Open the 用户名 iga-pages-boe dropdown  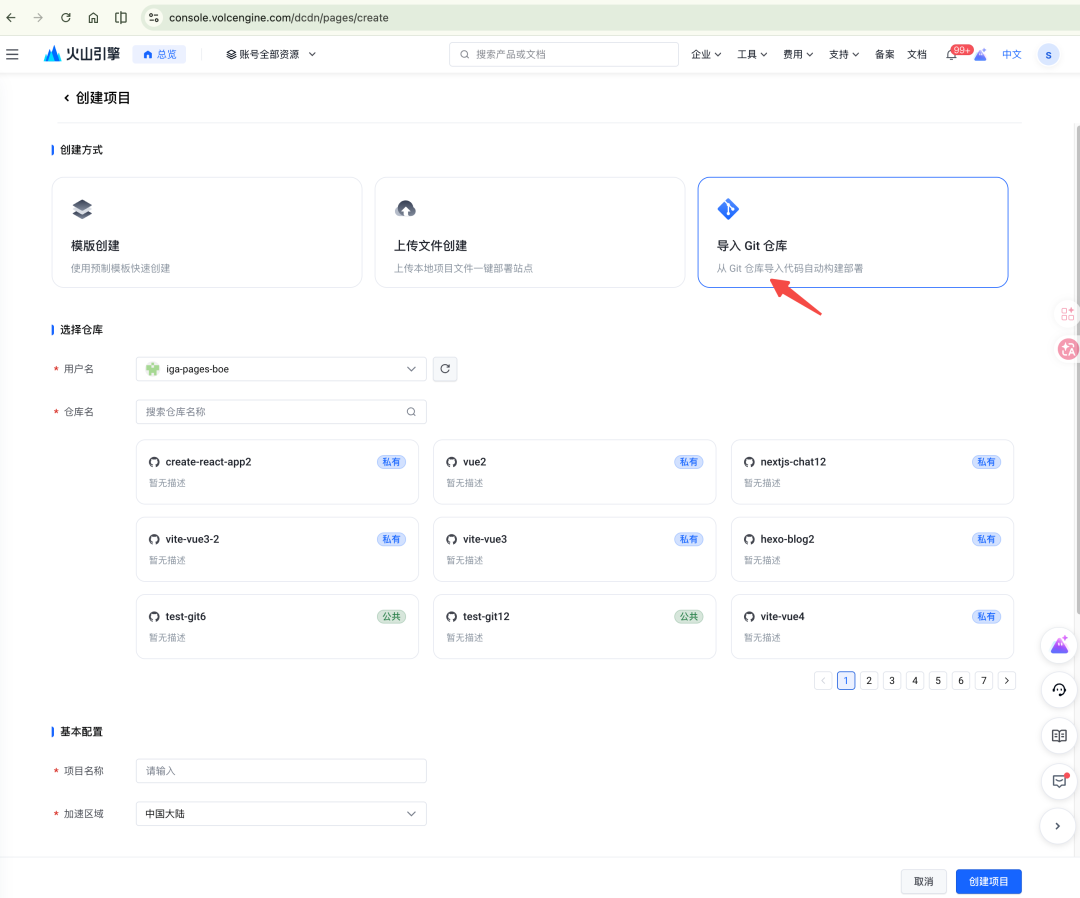280,368
